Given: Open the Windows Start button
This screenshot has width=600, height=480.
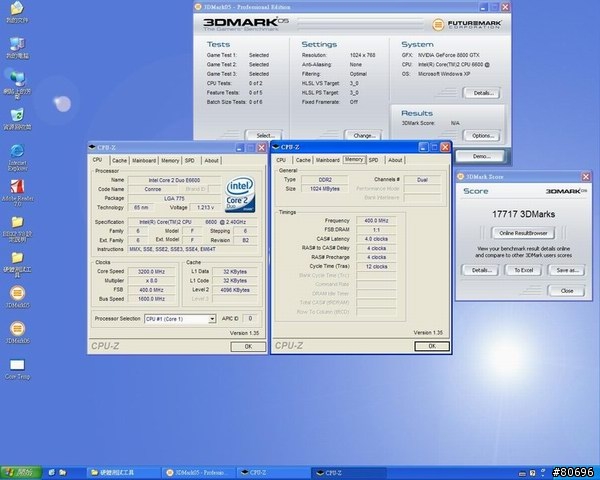Looking at the screenshot, I should pos(21,473).
